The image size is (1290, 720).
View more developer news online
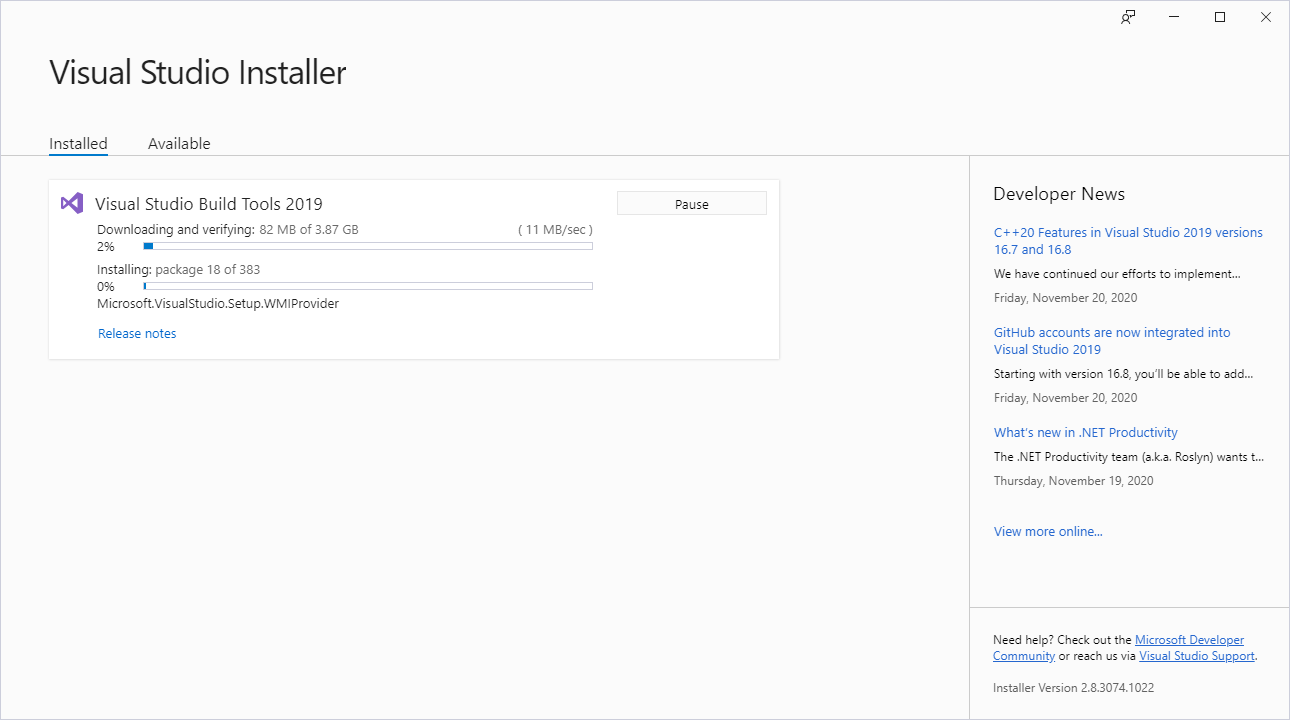(x=1048, y=531)
